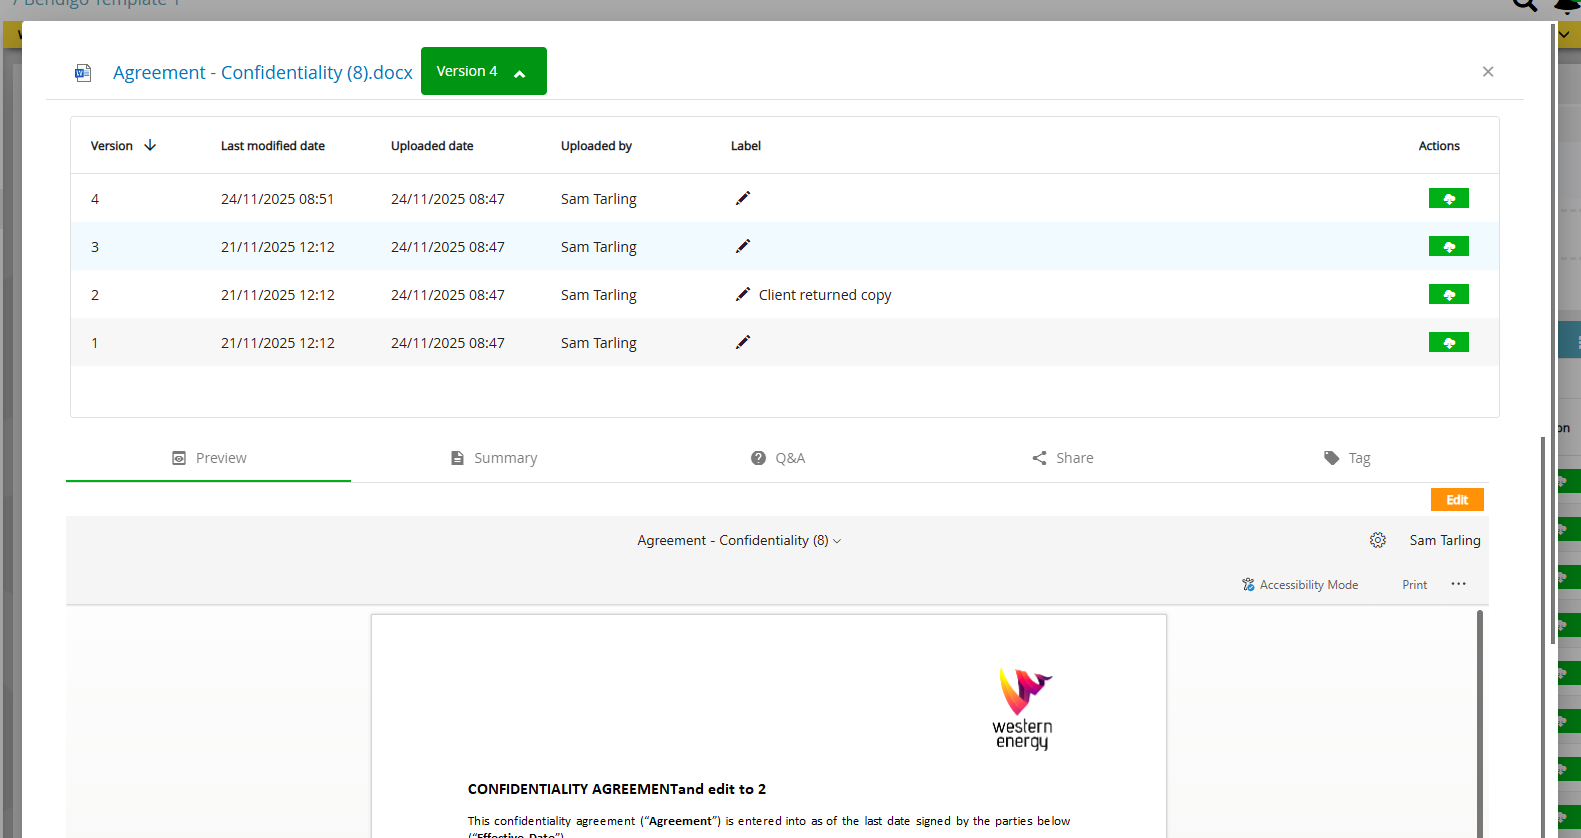Collapse the Version 4 dropdown
The image size is (1581, 838).
click(484, 71)
